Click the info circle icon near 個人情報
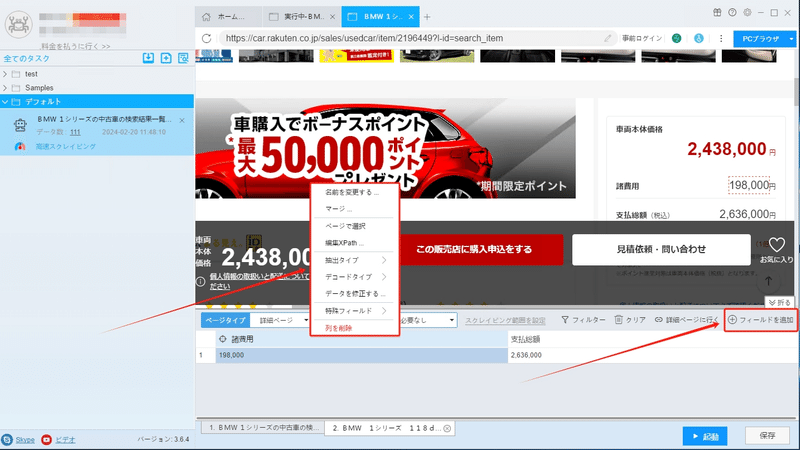The width and height of the screenshot is (800, 450). [x=201, y=281]
